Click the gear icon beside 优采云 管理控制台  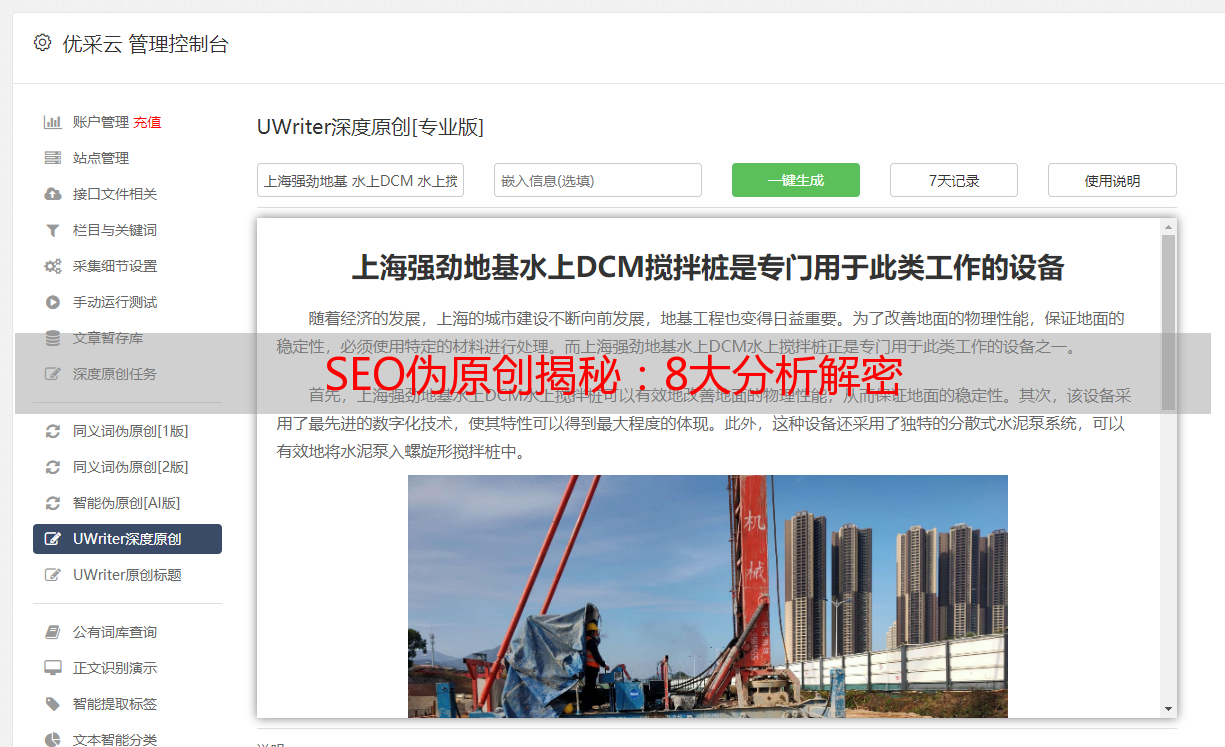42,43
